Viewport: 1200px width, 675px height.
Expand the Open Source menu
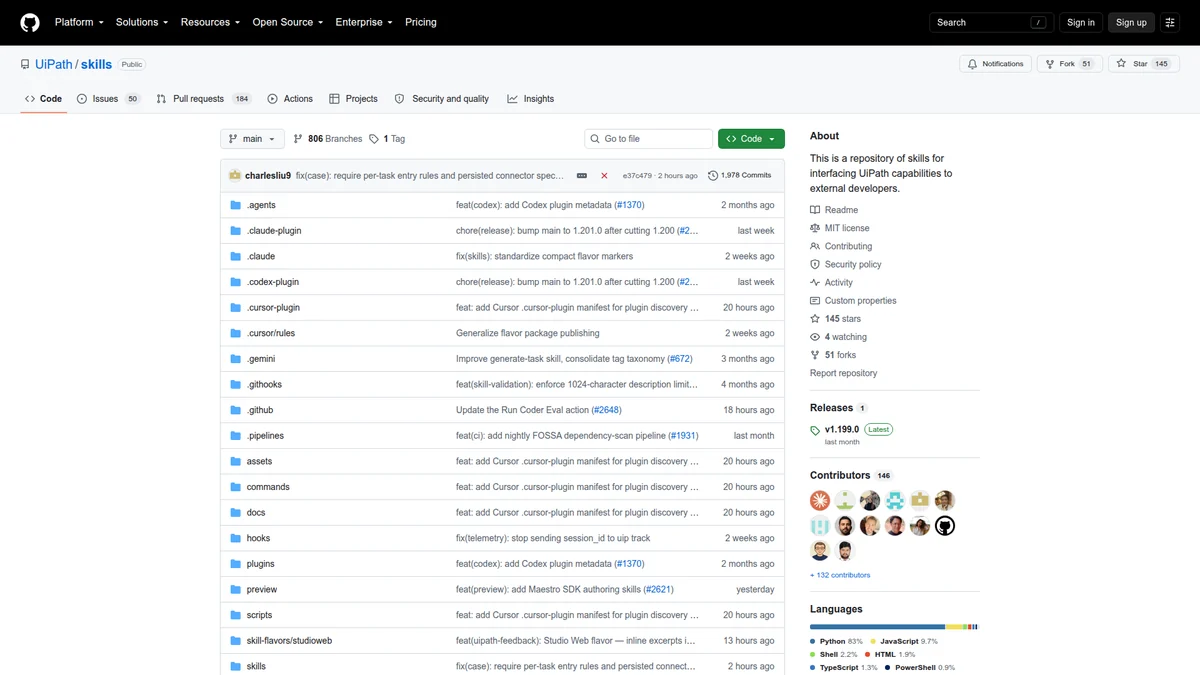[x=288, y=22]
